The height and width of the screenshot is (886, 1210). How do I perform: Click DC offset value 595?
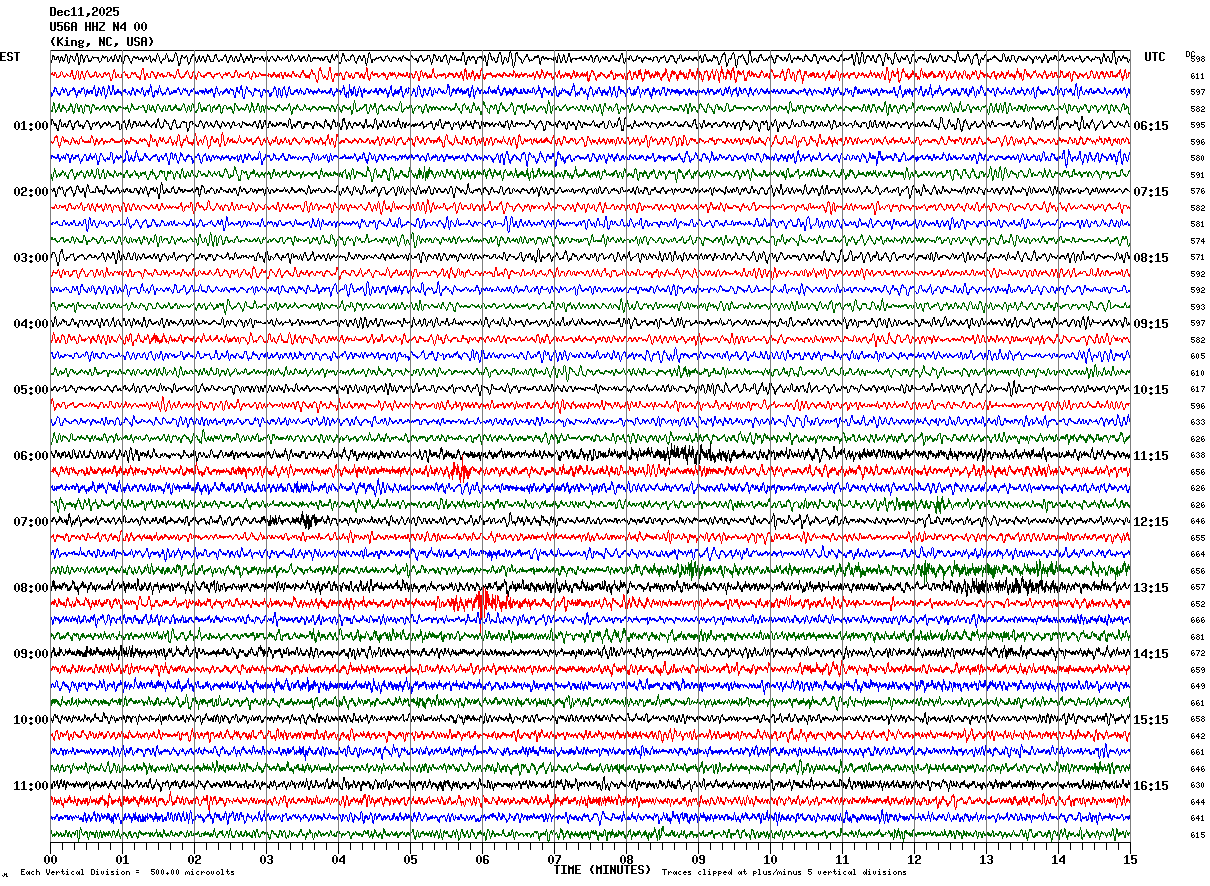[x=1197, y=126]
